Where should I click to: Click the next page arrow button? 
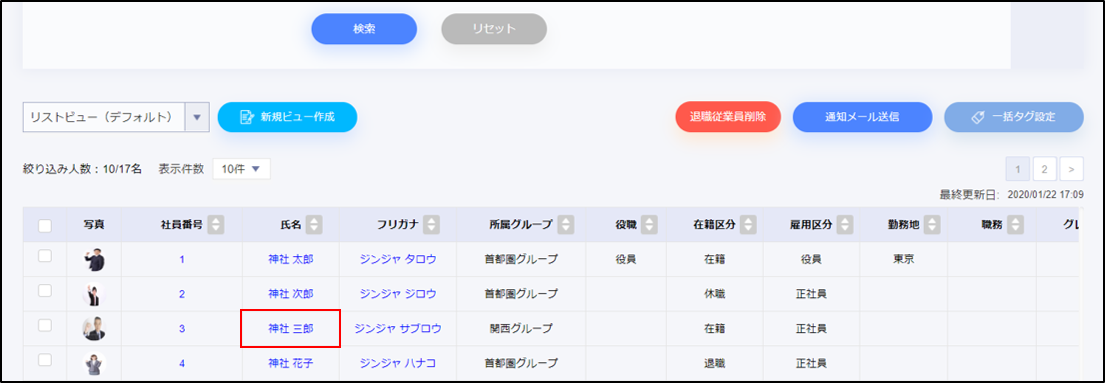point(1071,169)
